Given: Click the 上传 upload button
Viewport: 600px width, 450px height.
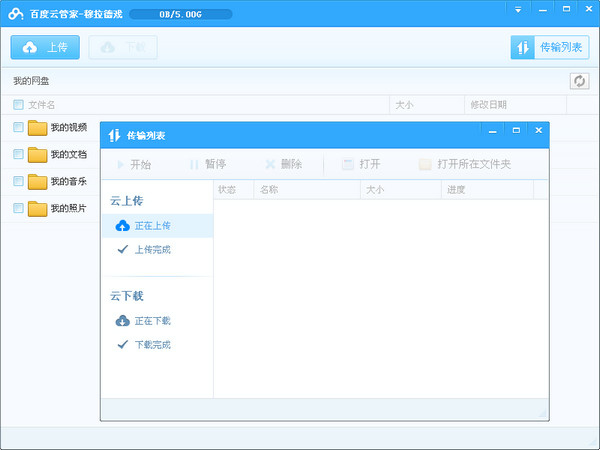Looking at the screenshot, I should pos(45,47).
